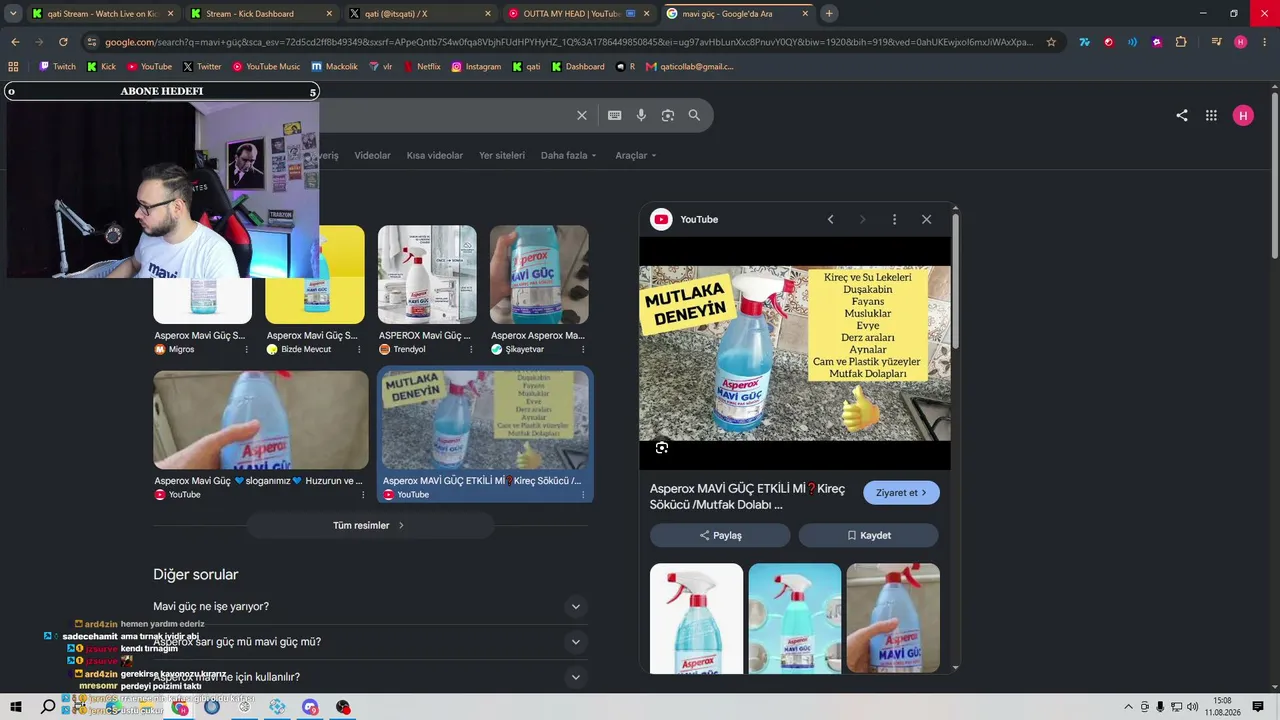Open the 'Diğer sorular' heading text
Viewport: 1280px width, 720px height.
coord(196,575)
